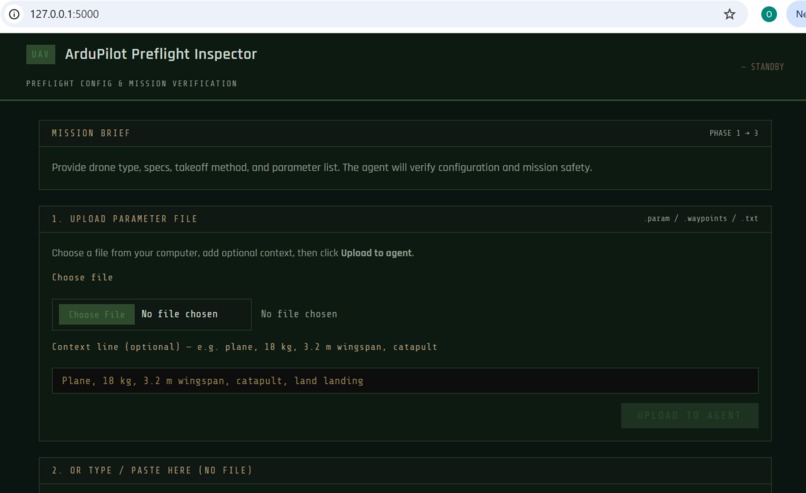Click the '.param / .waypoints / .txt' hint
This screenshot has height=493, width=806.
point(701,218)
